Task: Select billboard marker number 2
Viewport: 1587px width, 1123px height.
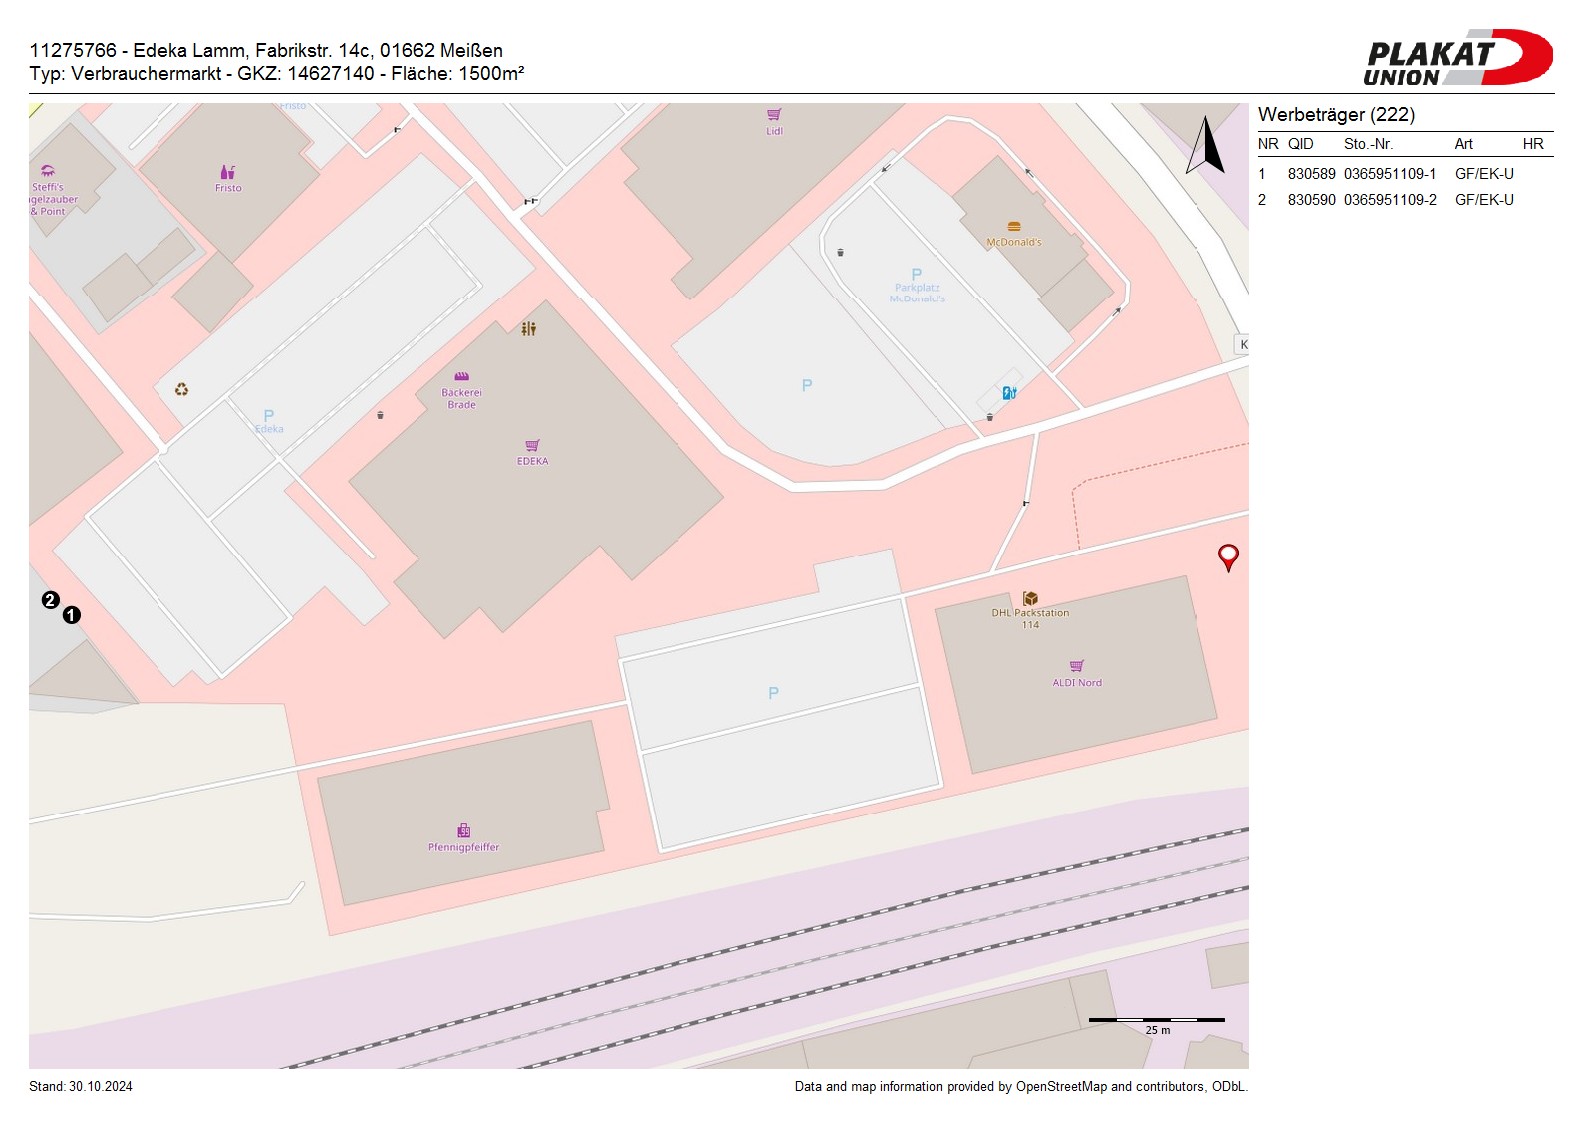Action: (x=50, y=600)
